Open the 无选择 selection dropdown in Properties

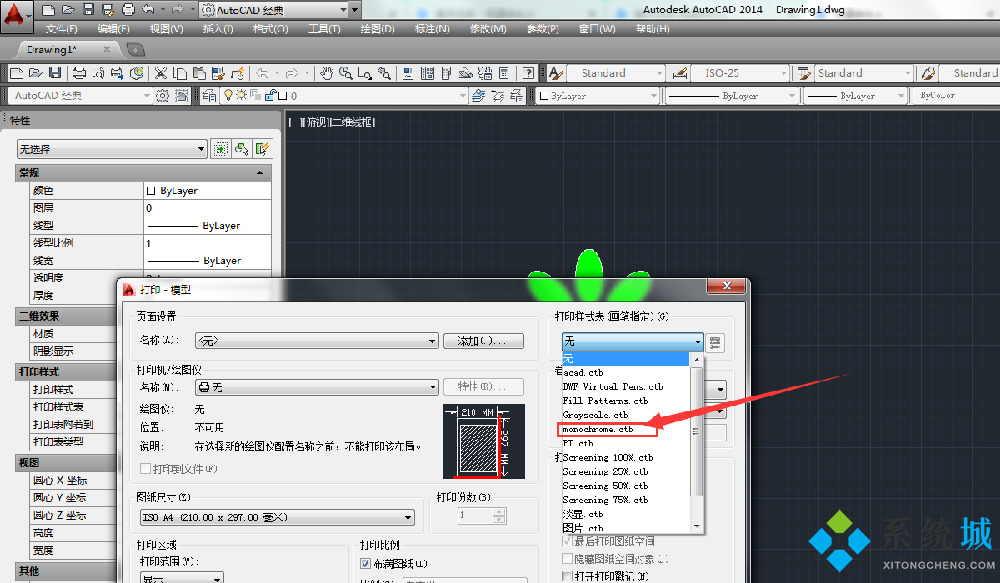(x=112, y=149)
